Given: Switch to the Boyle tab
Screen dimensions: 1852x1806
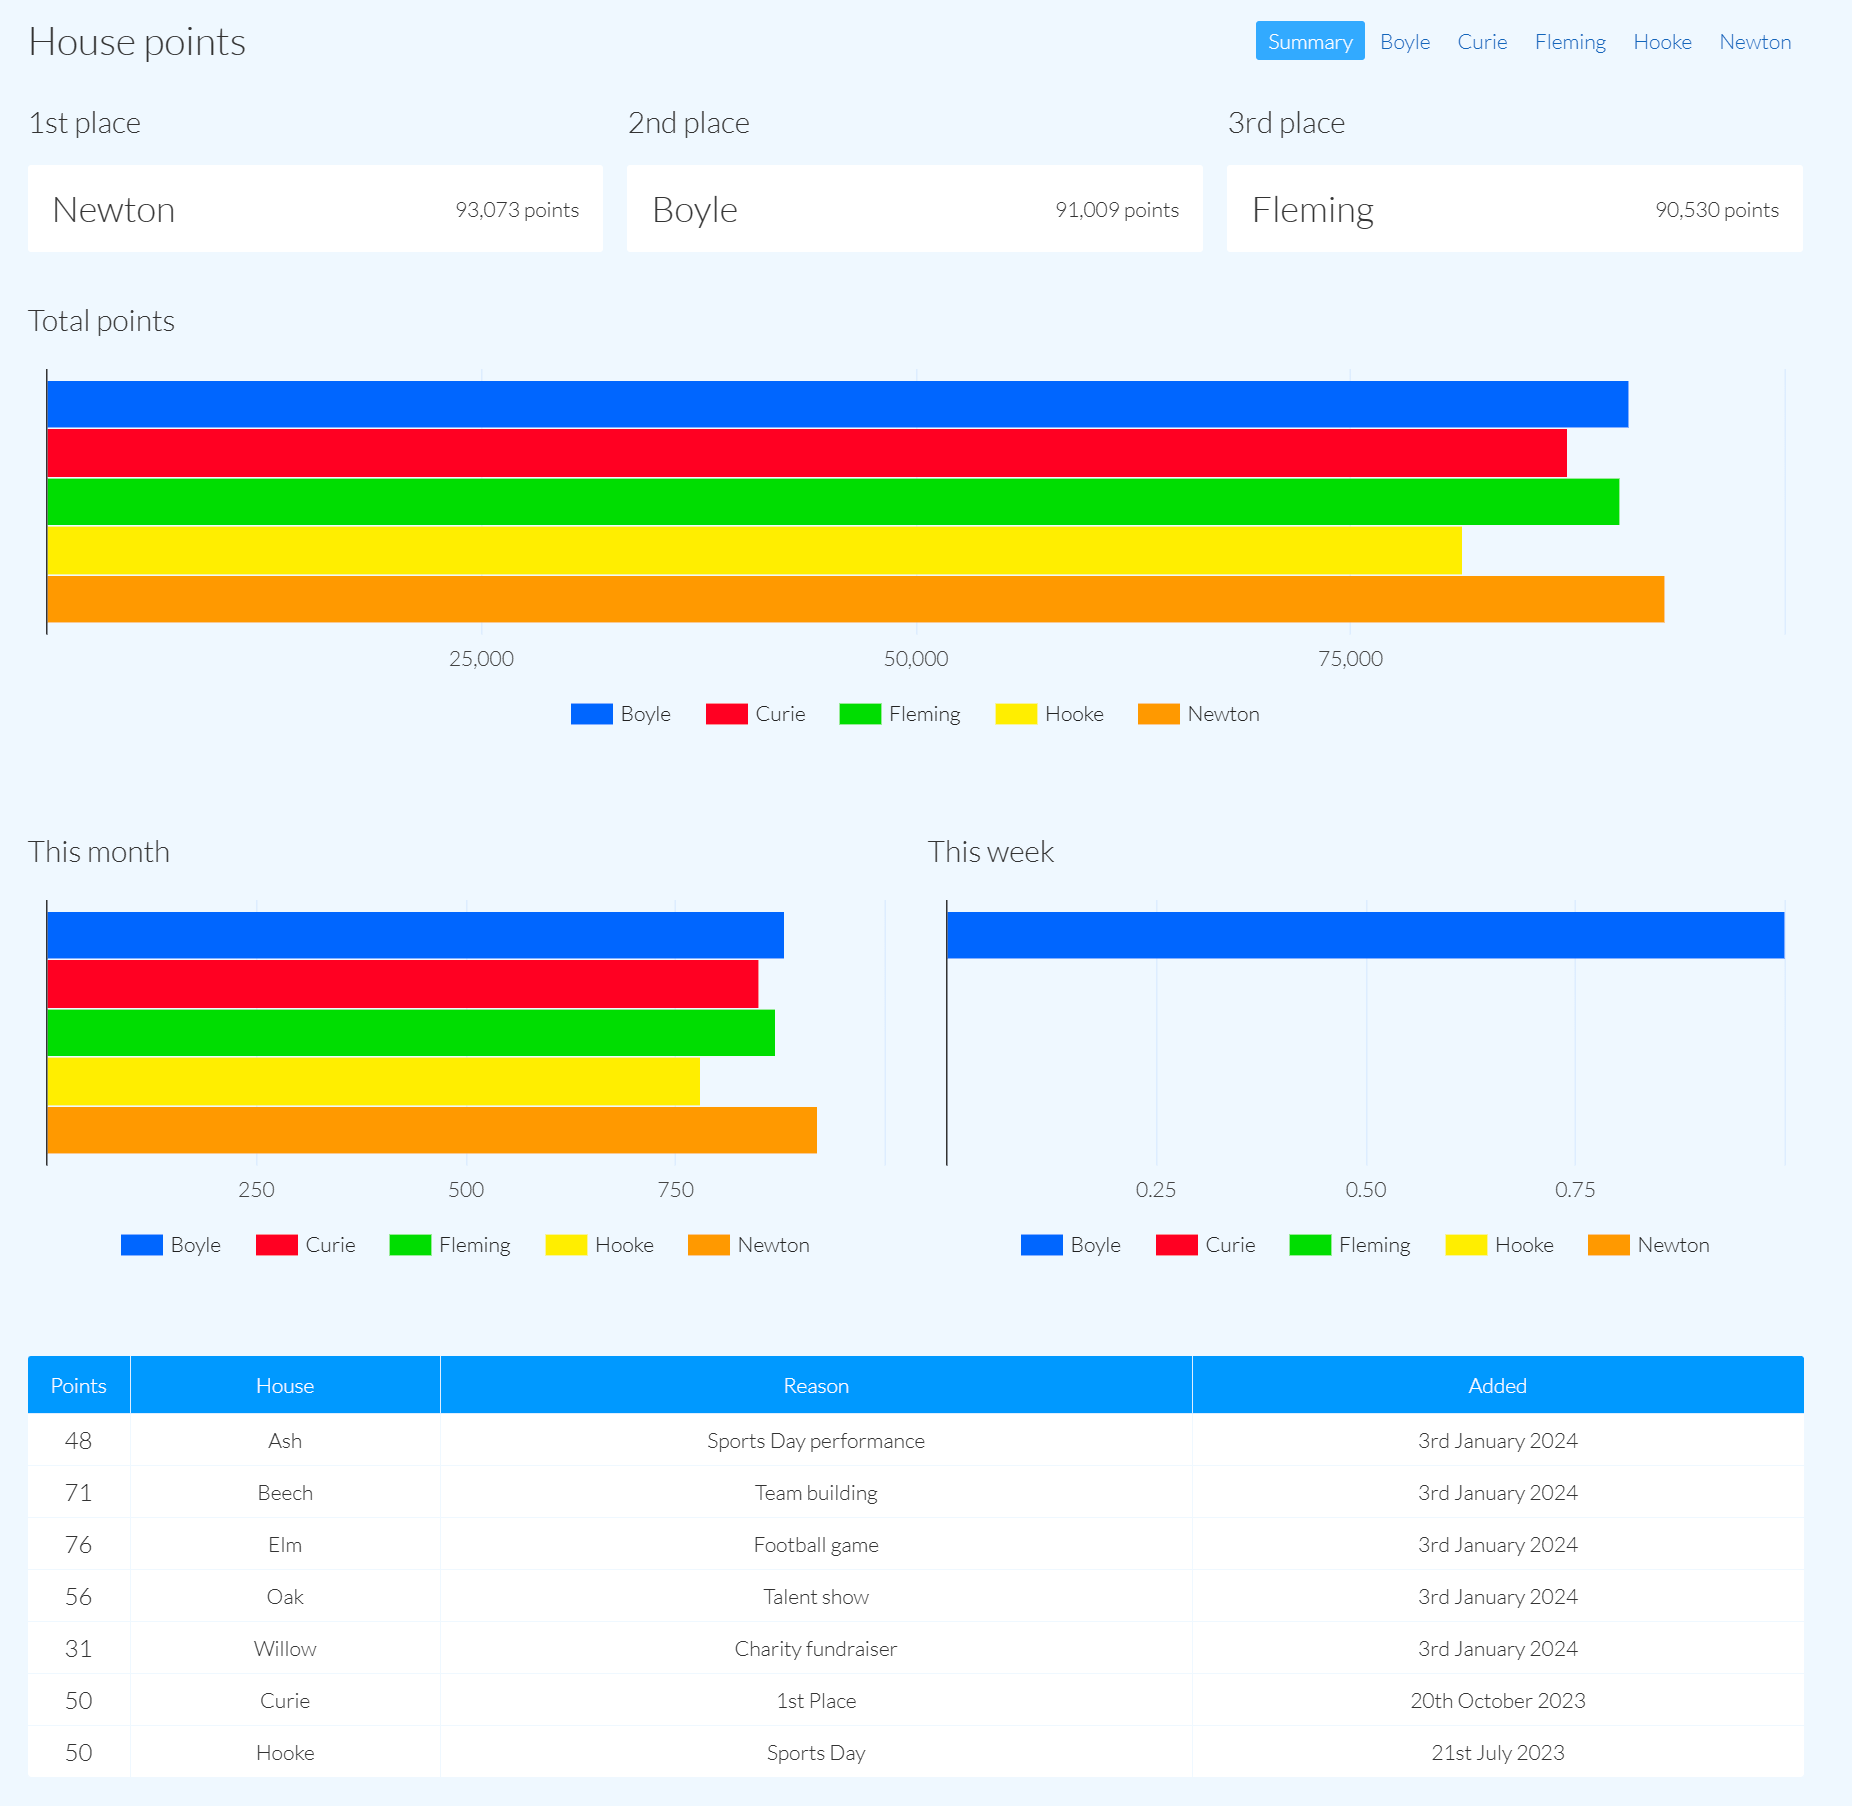Looking at the screenshot, I should click(1404, 41).
